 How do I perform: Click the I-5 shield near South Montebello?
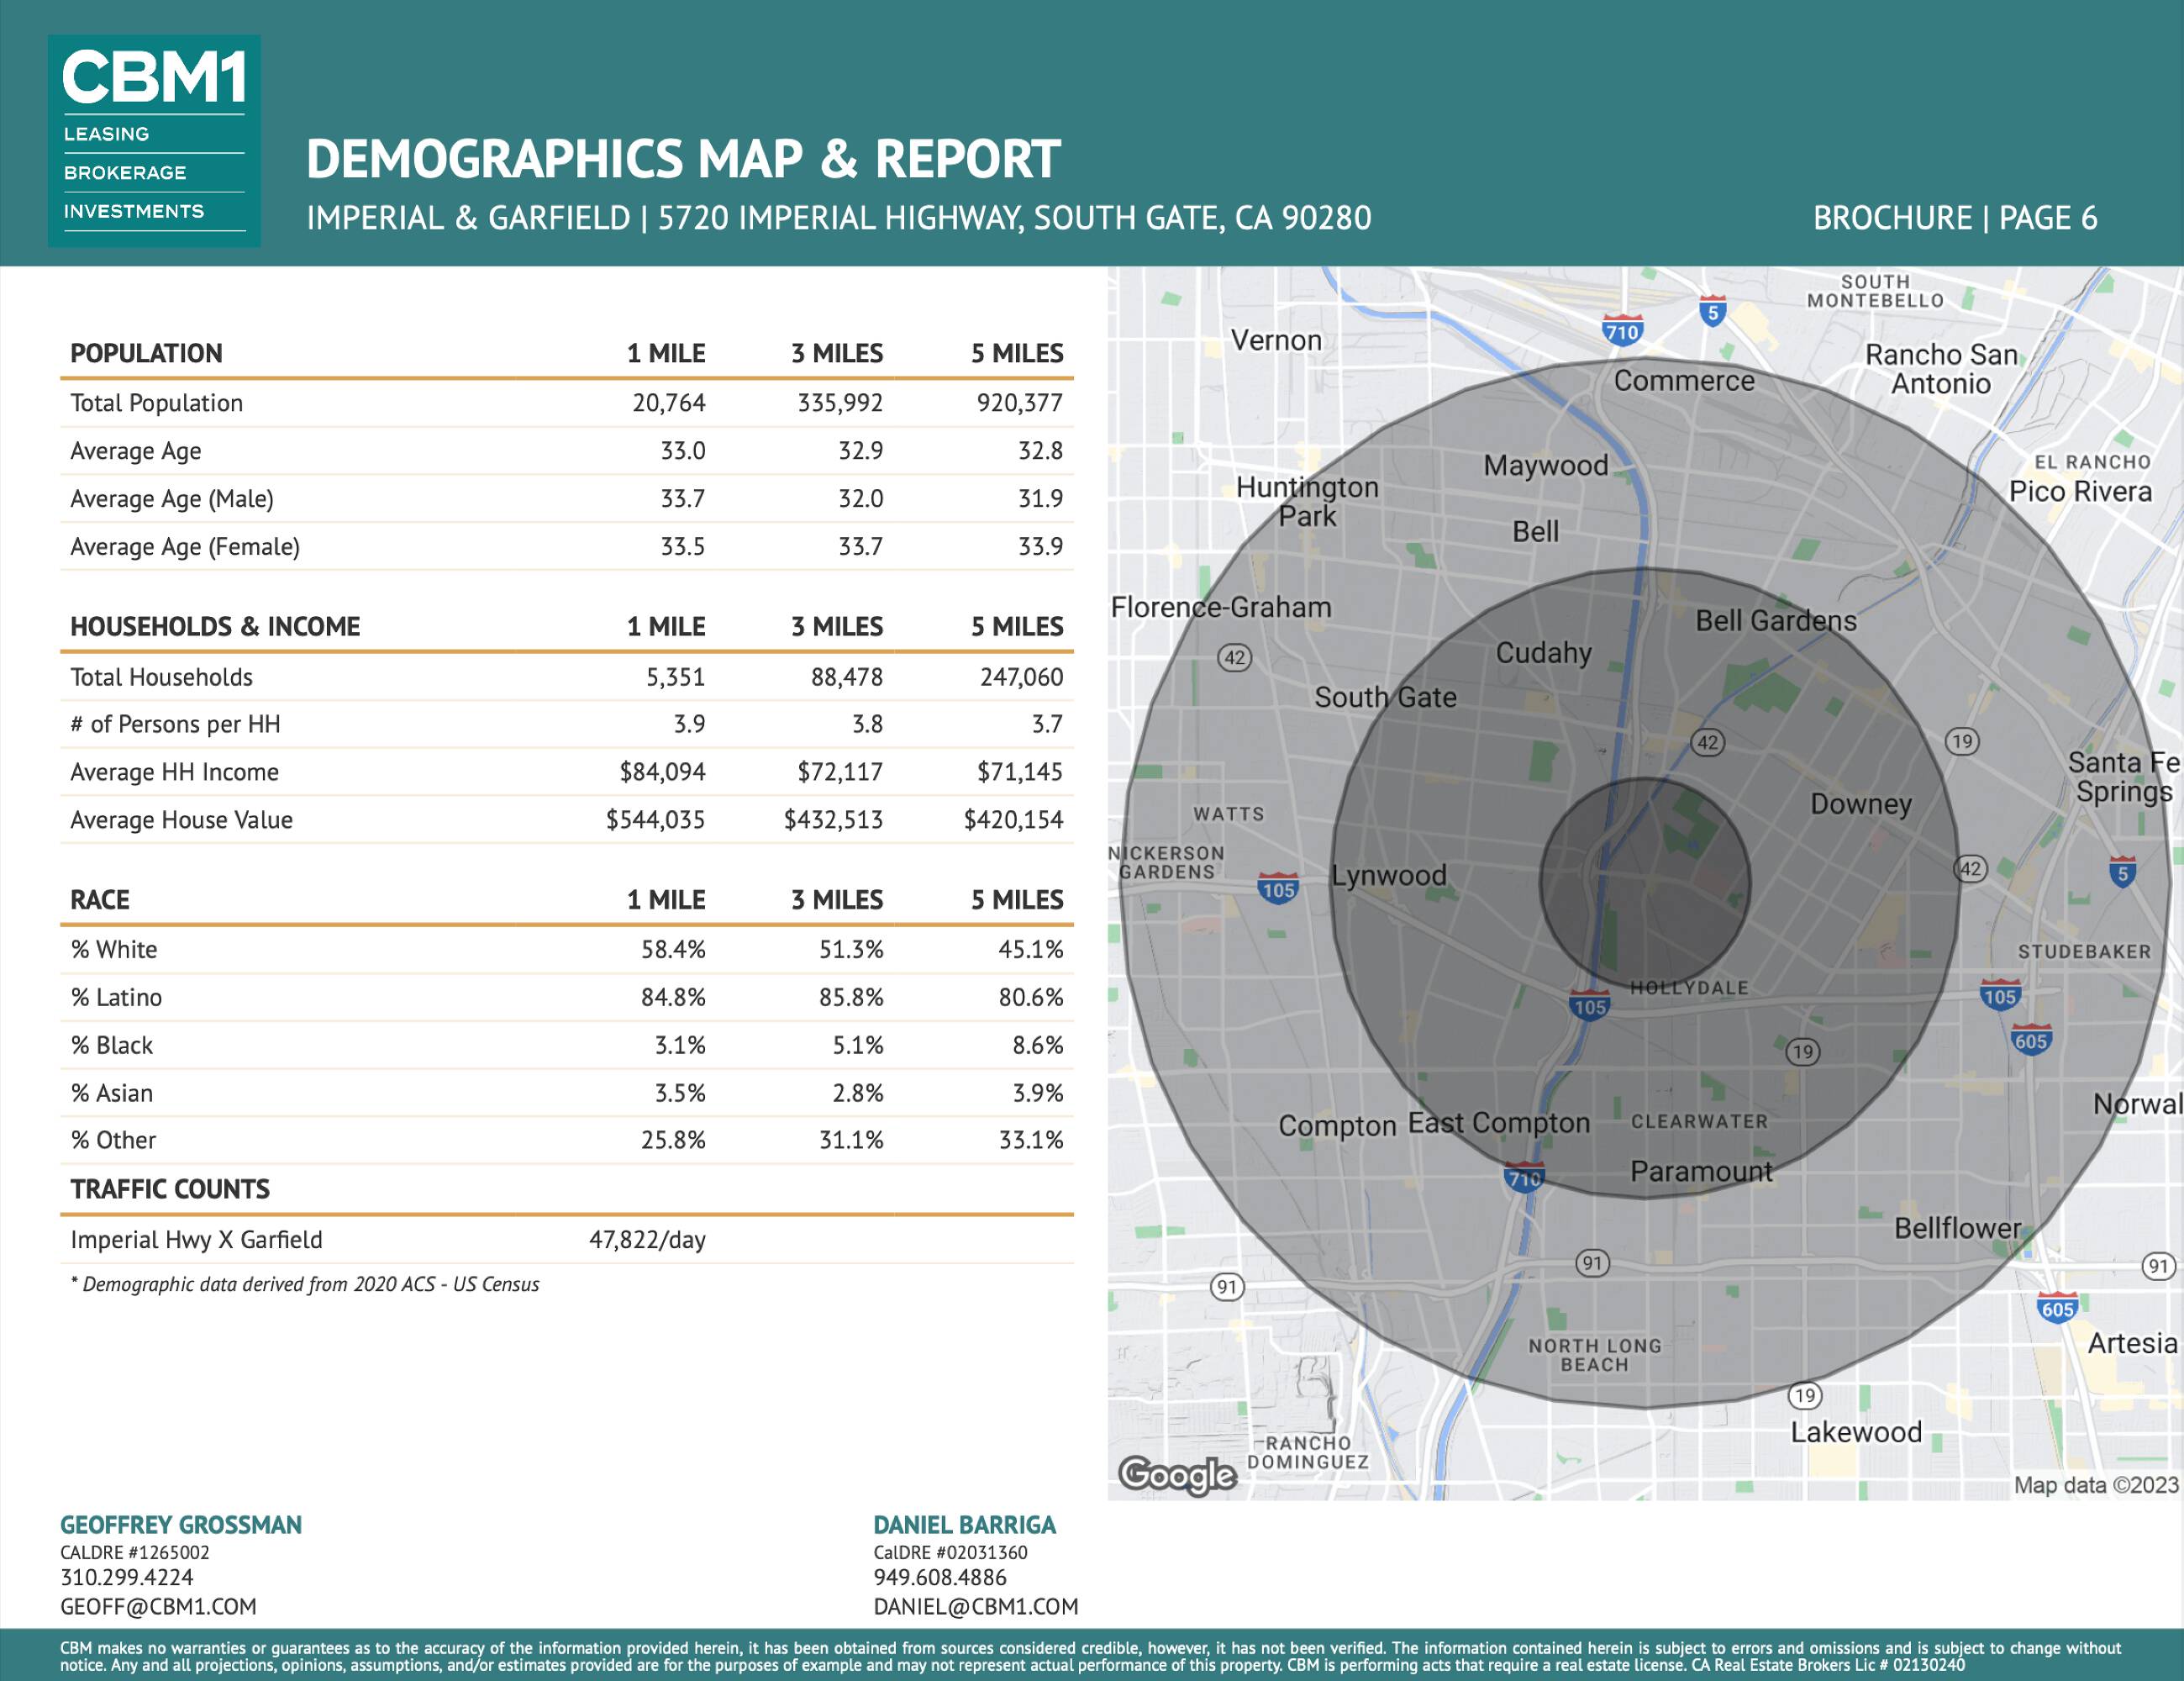click(x=1712, y=311)
